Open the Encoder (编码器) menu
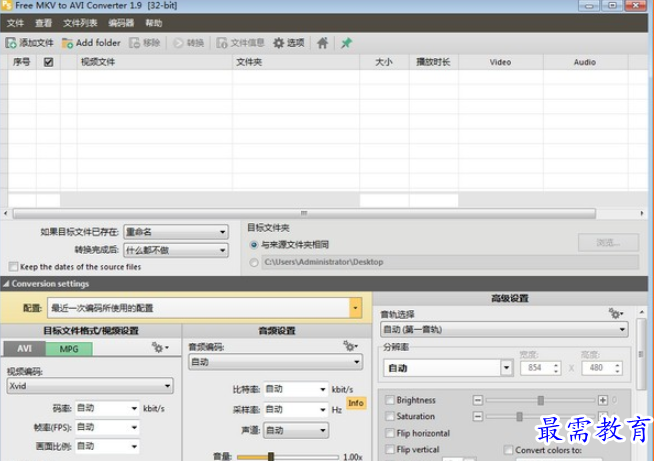The width and height of the screenshot is (659, 461). pos(121,23)
